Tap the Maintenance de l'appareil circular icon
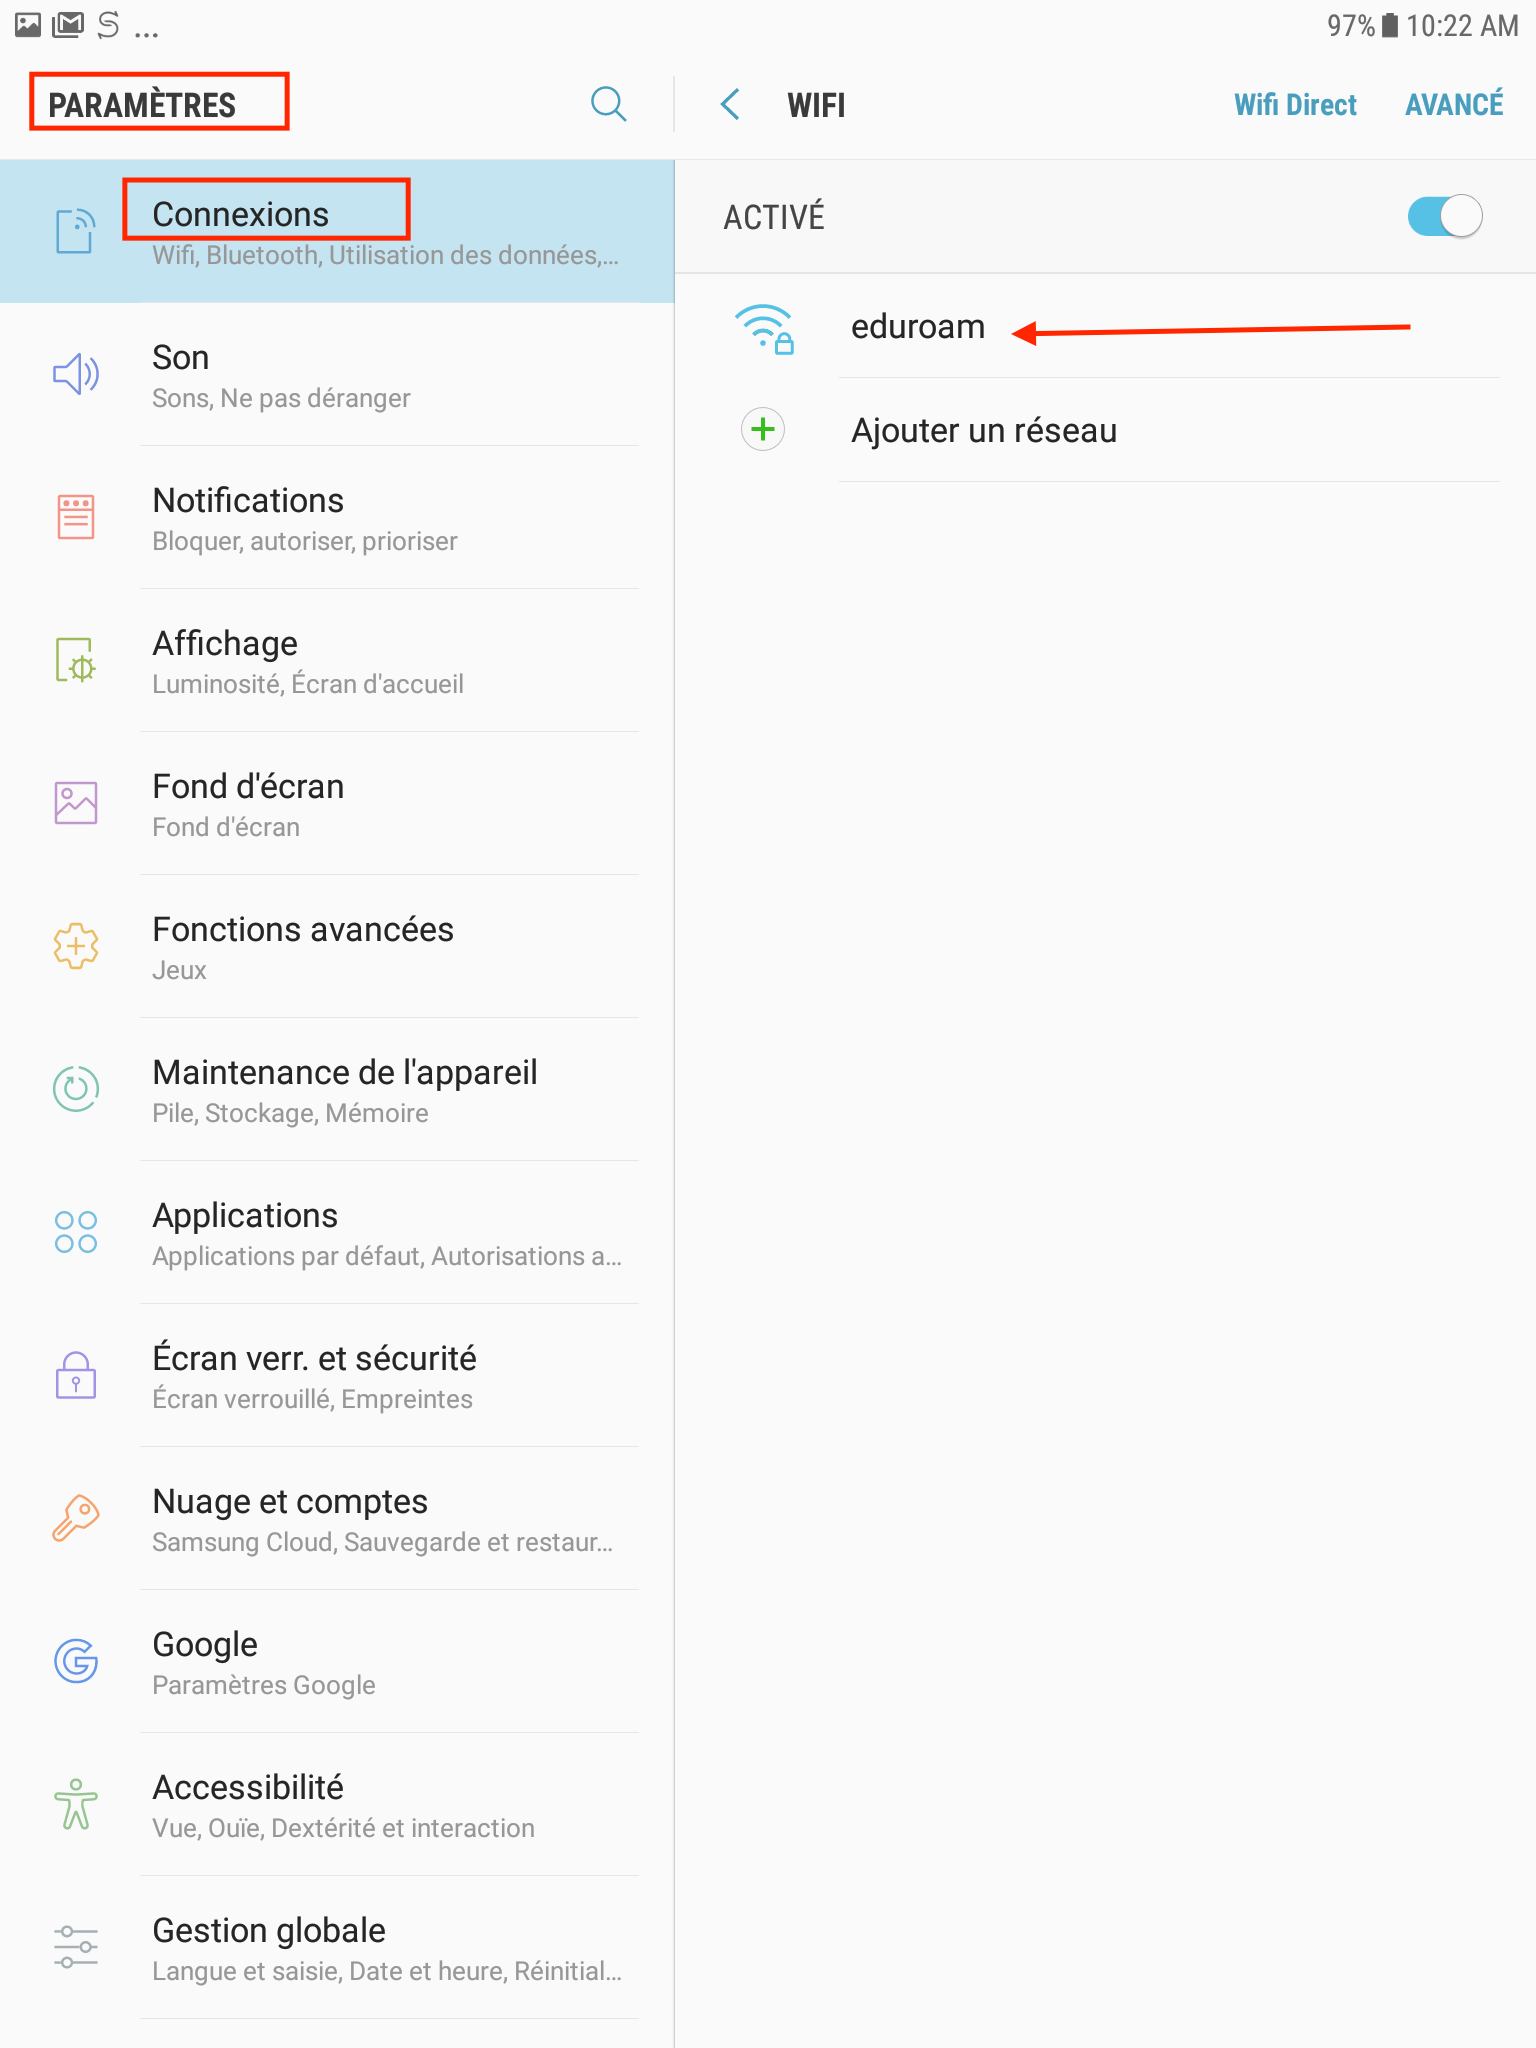Image resolution: width=1536 pixels, height=2048 pixels. coord(76,1089)
